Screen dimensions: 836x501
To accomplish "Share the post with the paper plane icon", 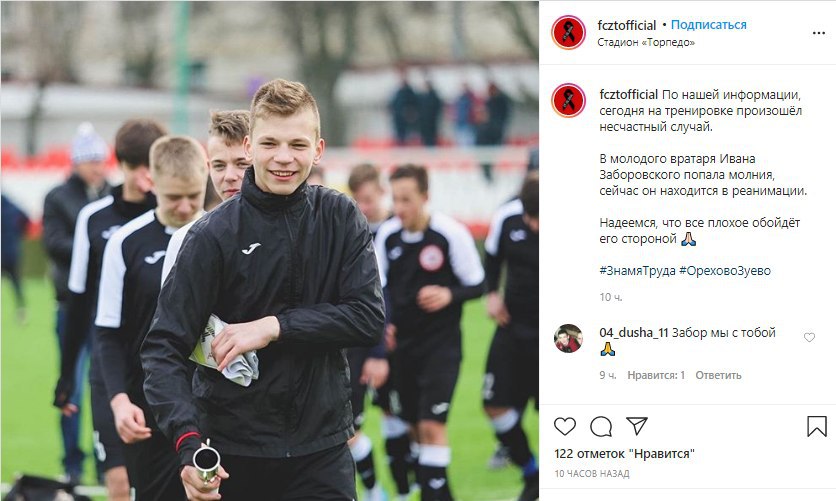I will [637, 425].
